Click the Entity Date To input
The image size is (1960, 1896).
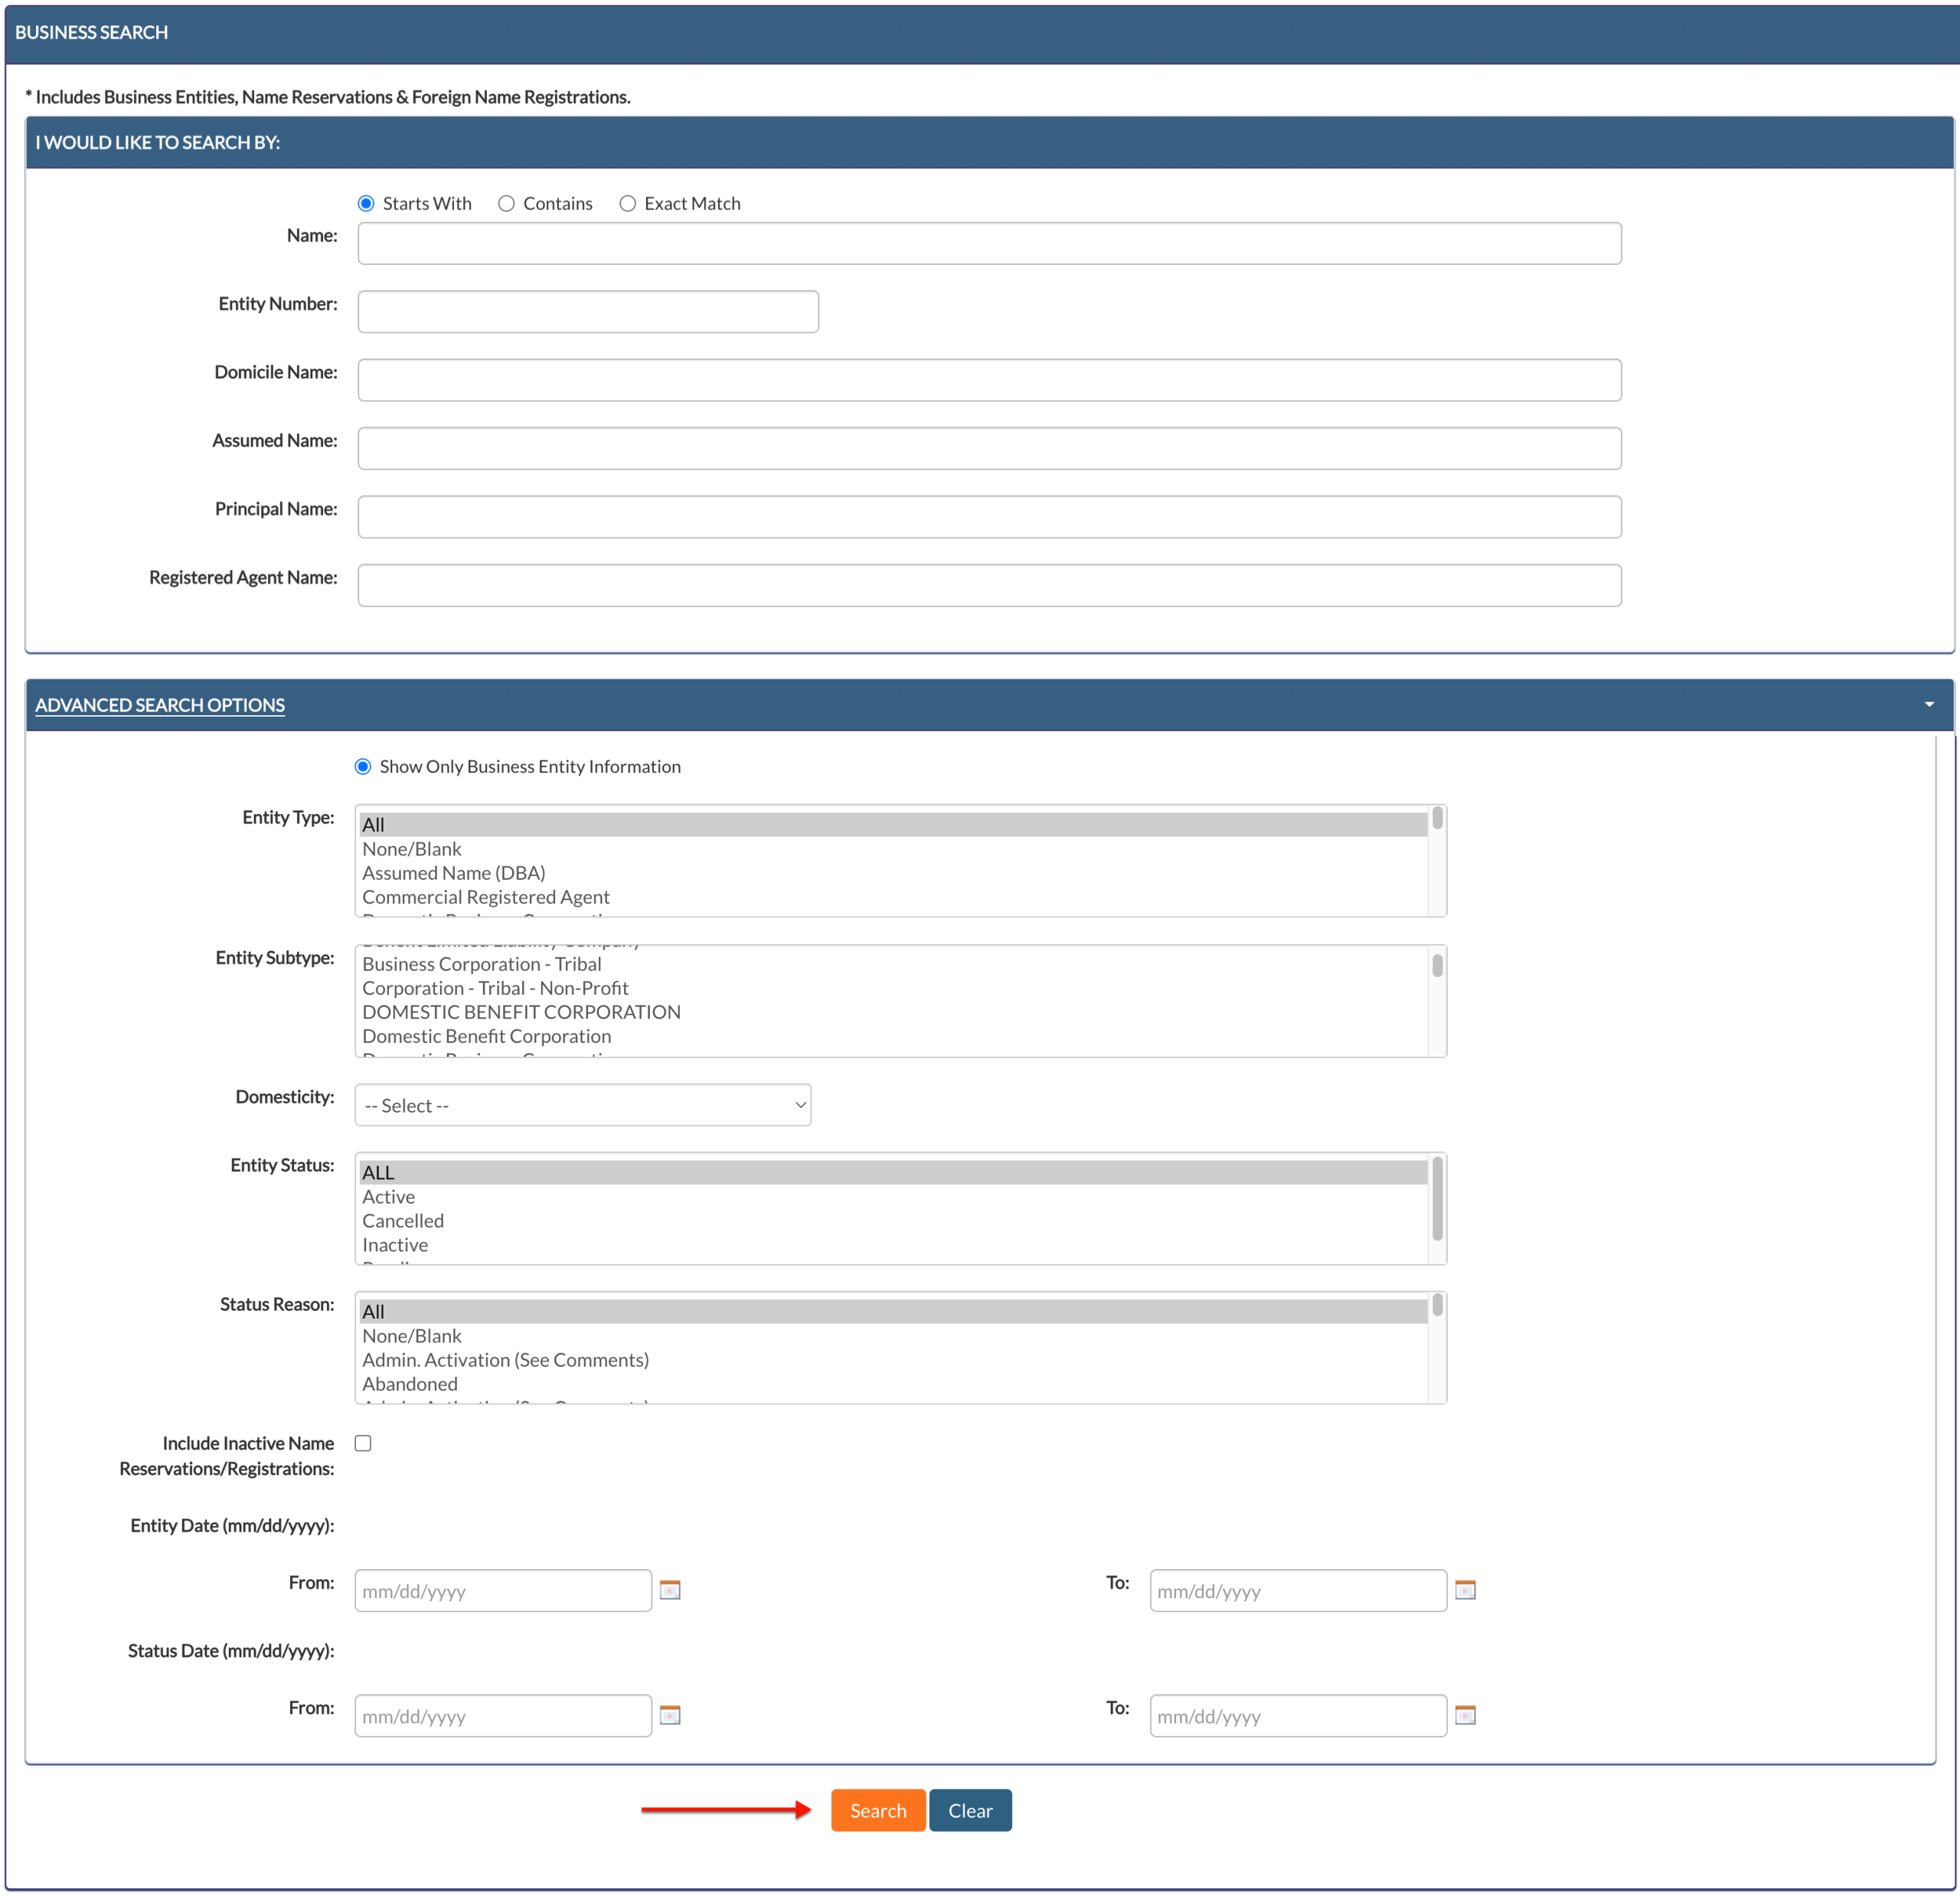coord(1298,1590)
